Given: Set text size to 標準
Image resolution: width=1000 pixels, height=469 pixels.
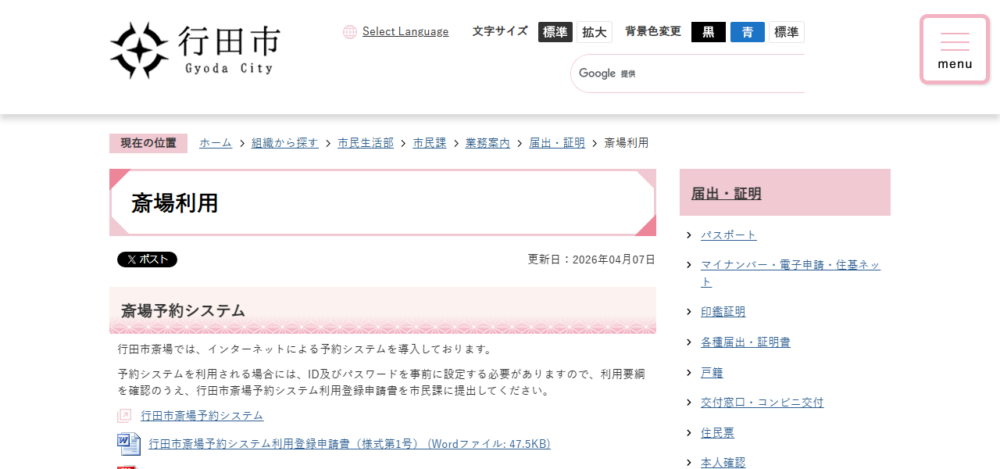Looking at the screenshot, I should [555, 32].
